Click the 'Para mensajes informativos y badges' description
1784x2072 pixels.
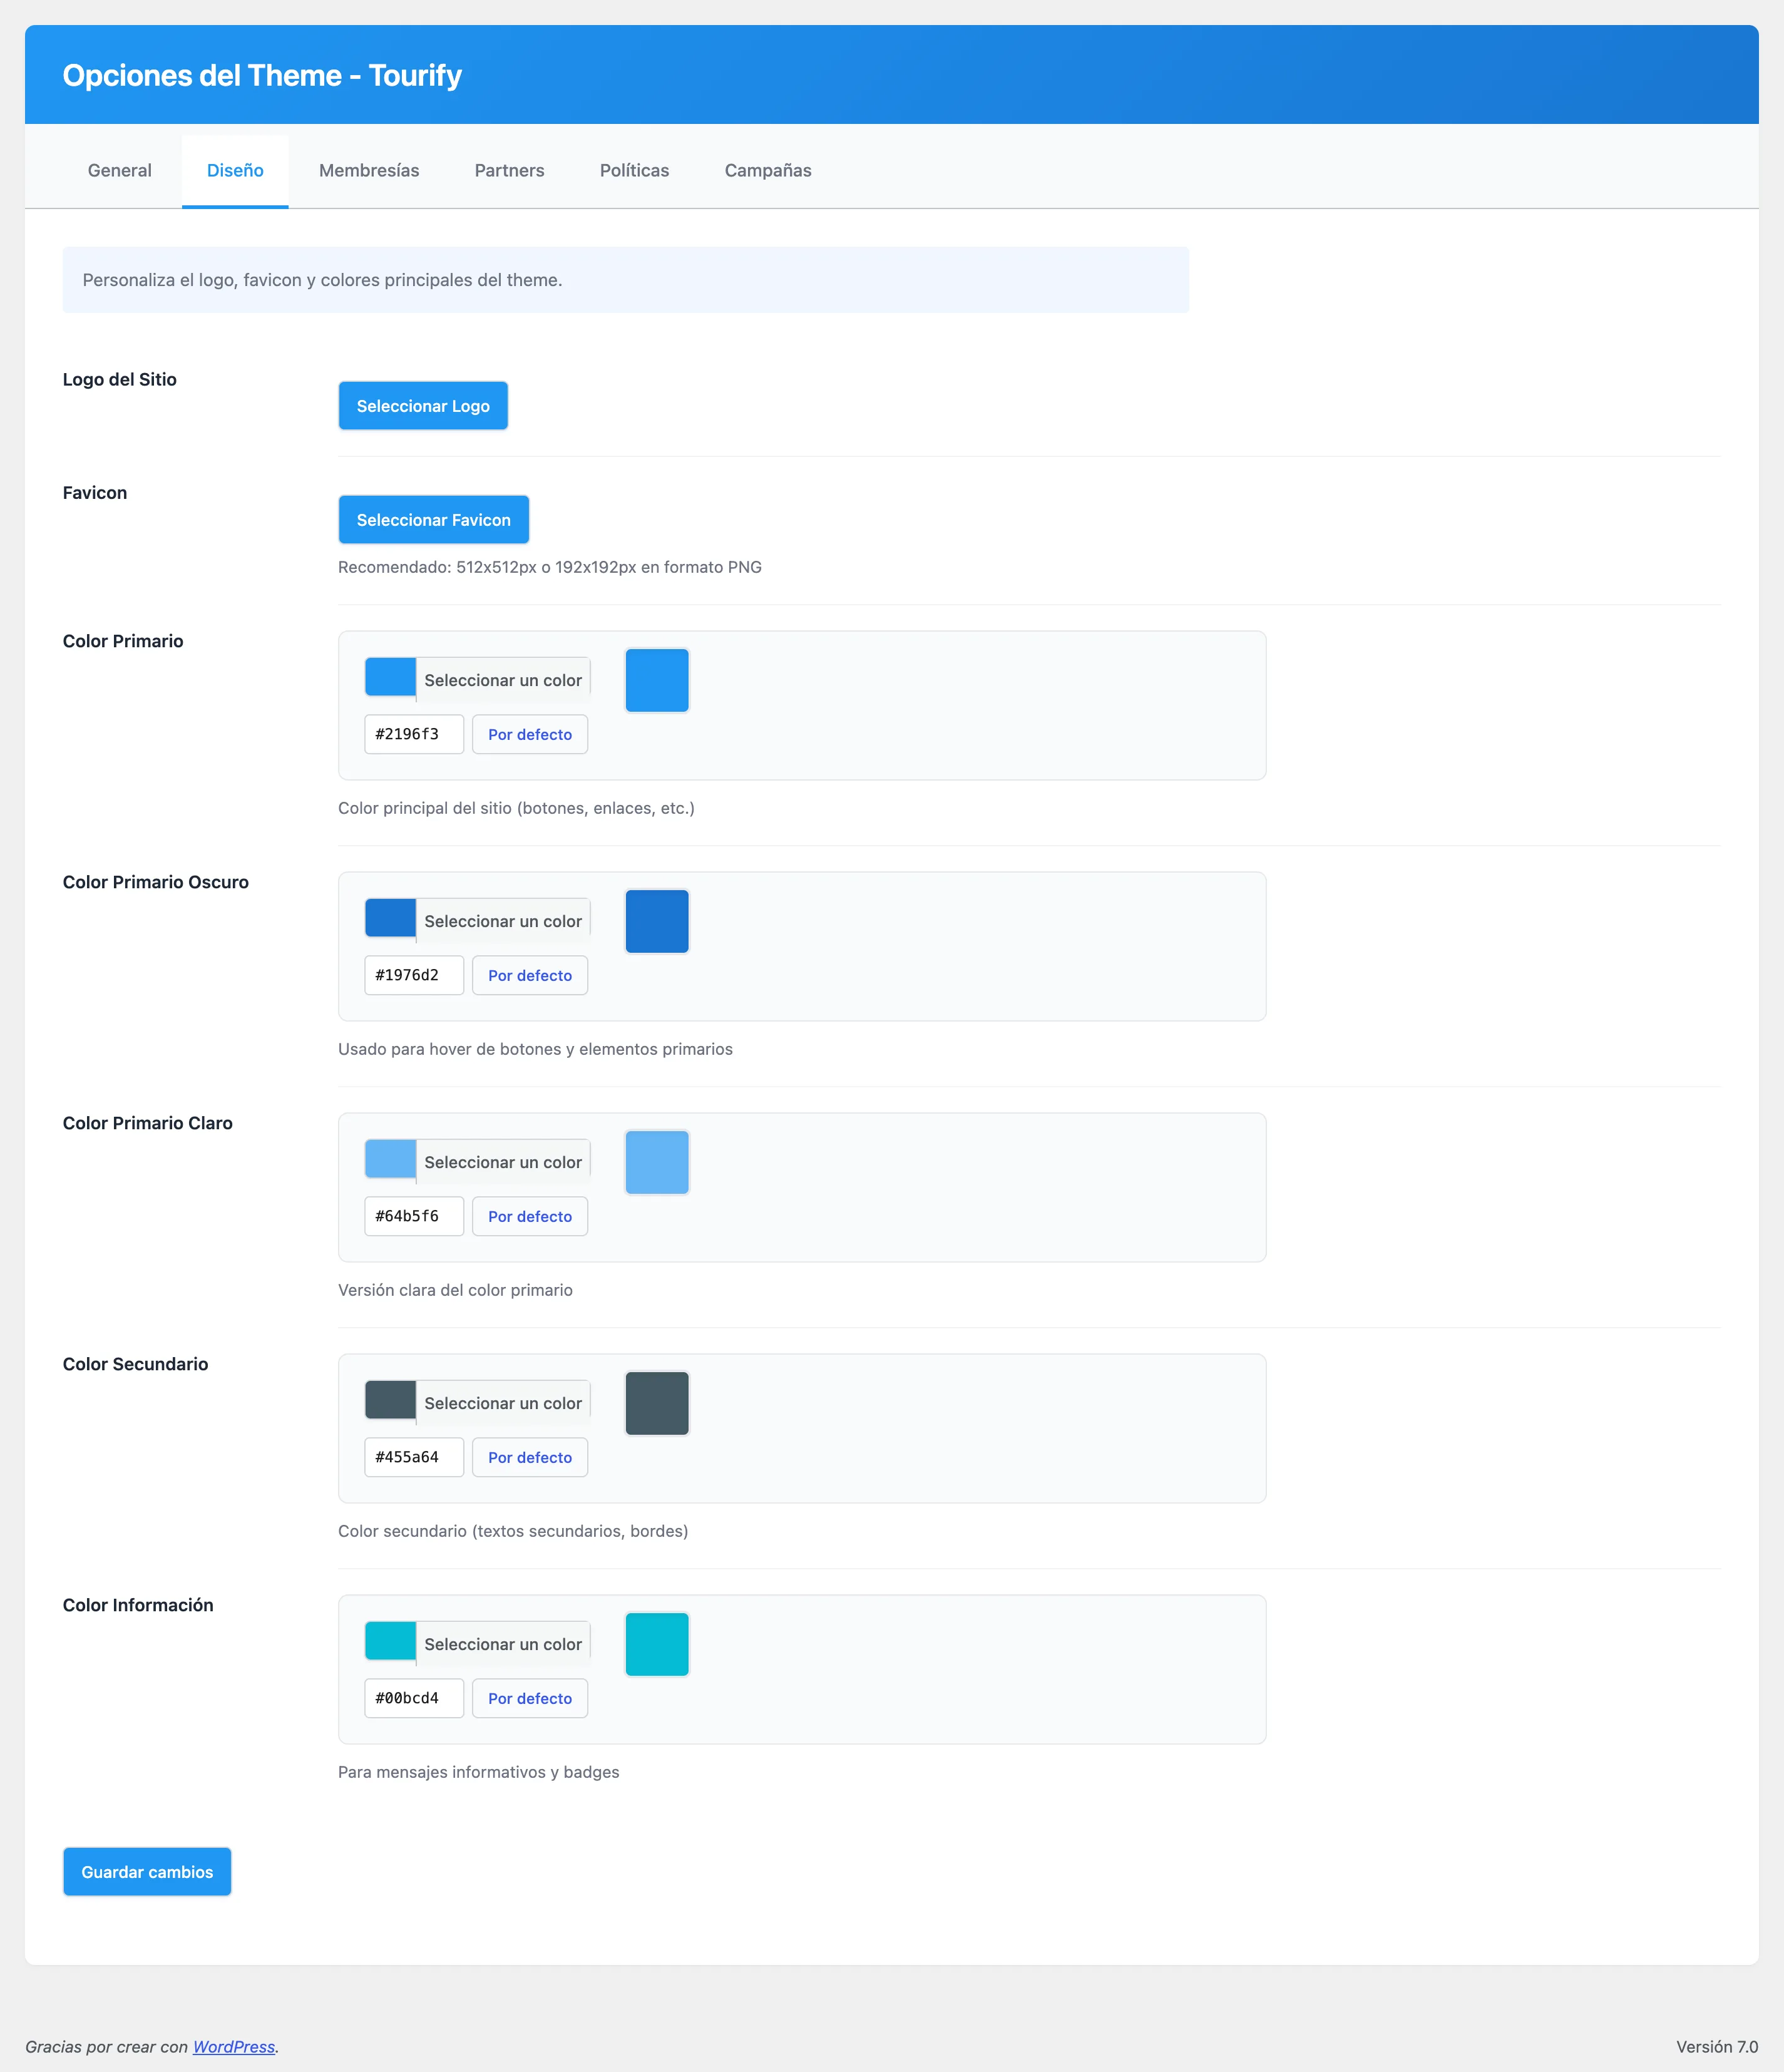[x=479, y=1772]
